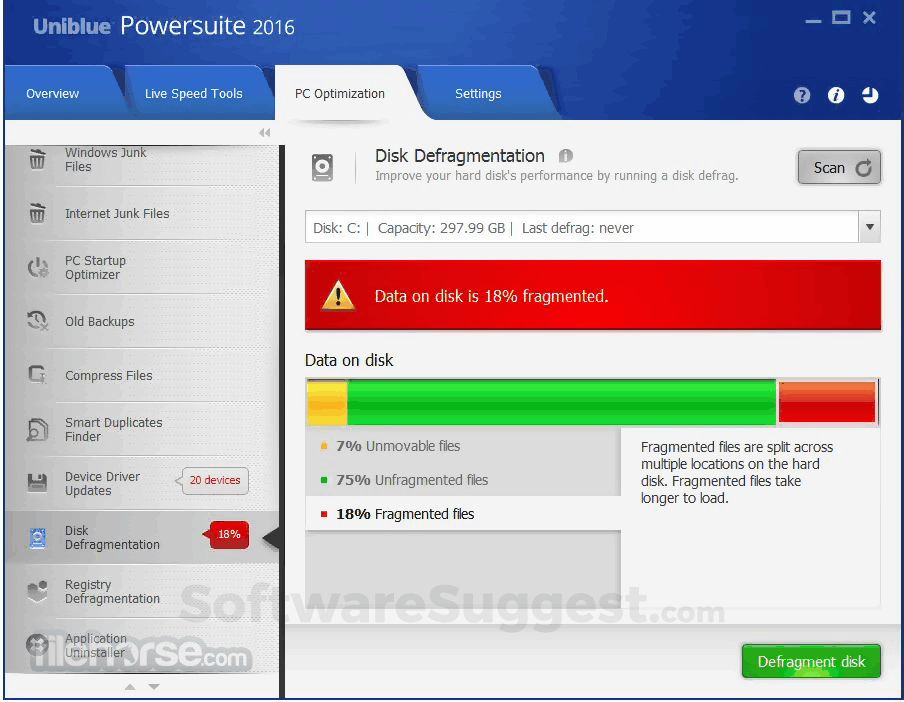Collapse the left sidebar with the double chevrons
The width and height of the screenshot is (904, 702).
(264, 132)
